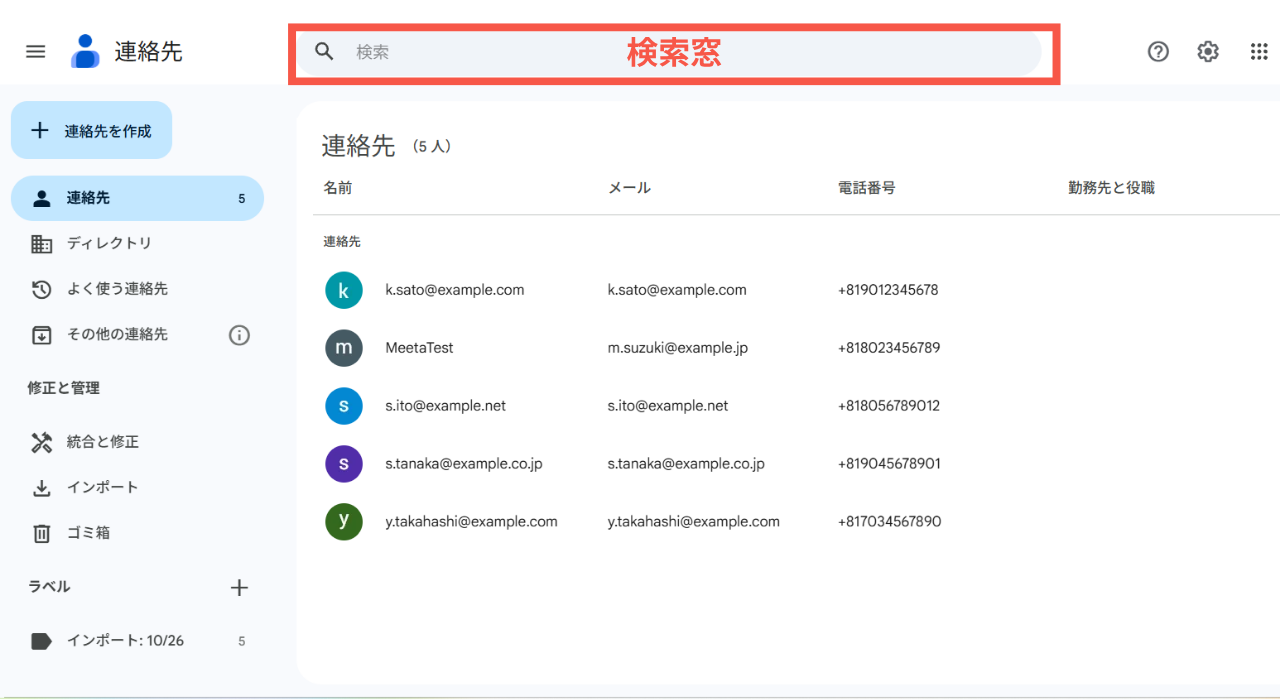Click the search magnifier icon
This screenshot has height=700, width=1280.
point(324,51)
